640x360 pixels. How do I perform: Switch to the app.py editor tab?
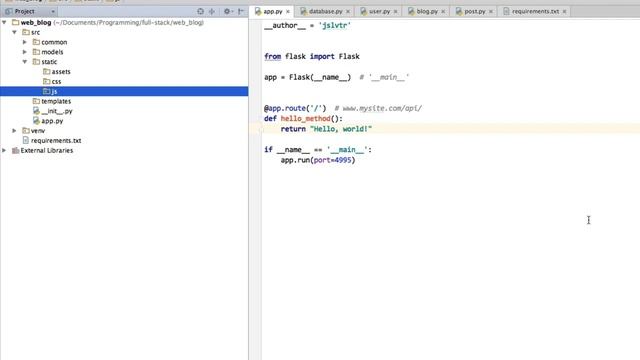coord(273,11)
